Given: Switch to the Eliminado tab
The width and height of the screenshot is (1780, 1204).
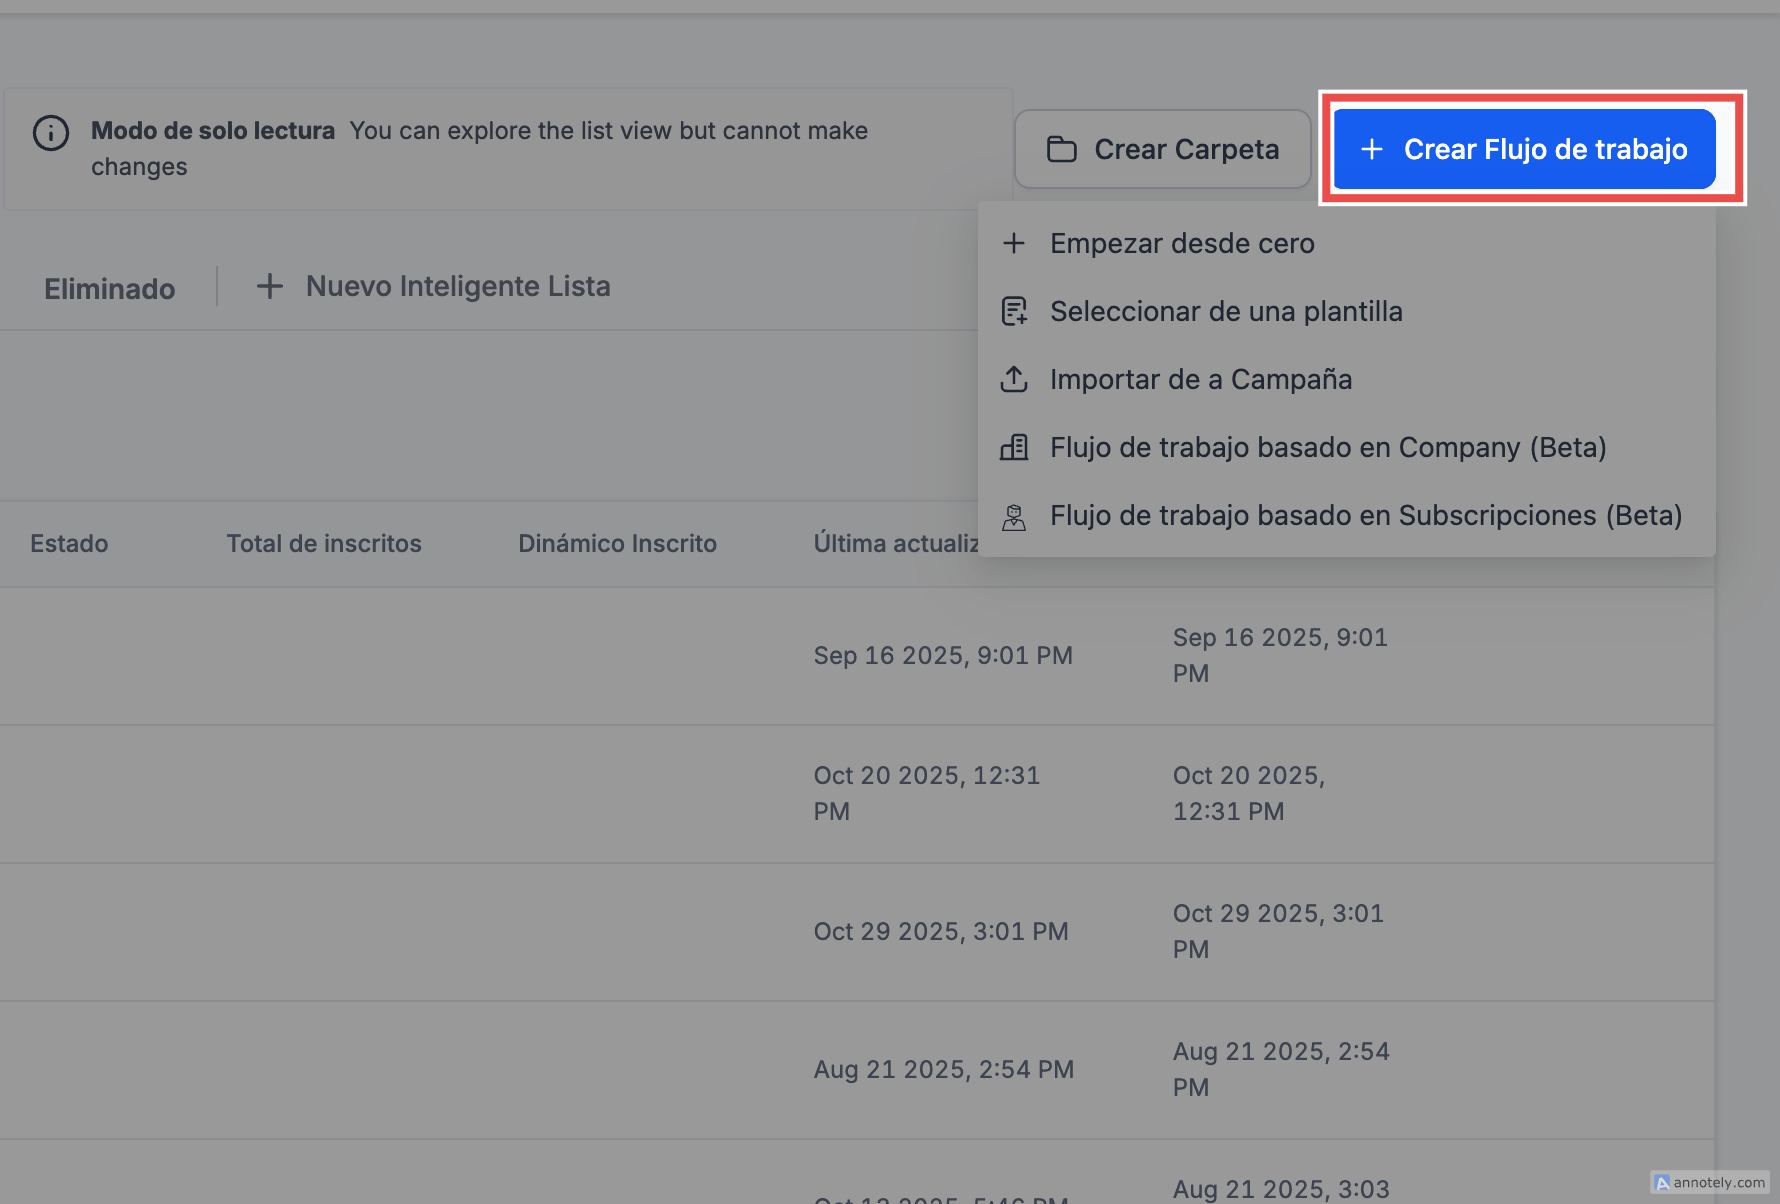Looking at the screenshot, I should [110, 289].
